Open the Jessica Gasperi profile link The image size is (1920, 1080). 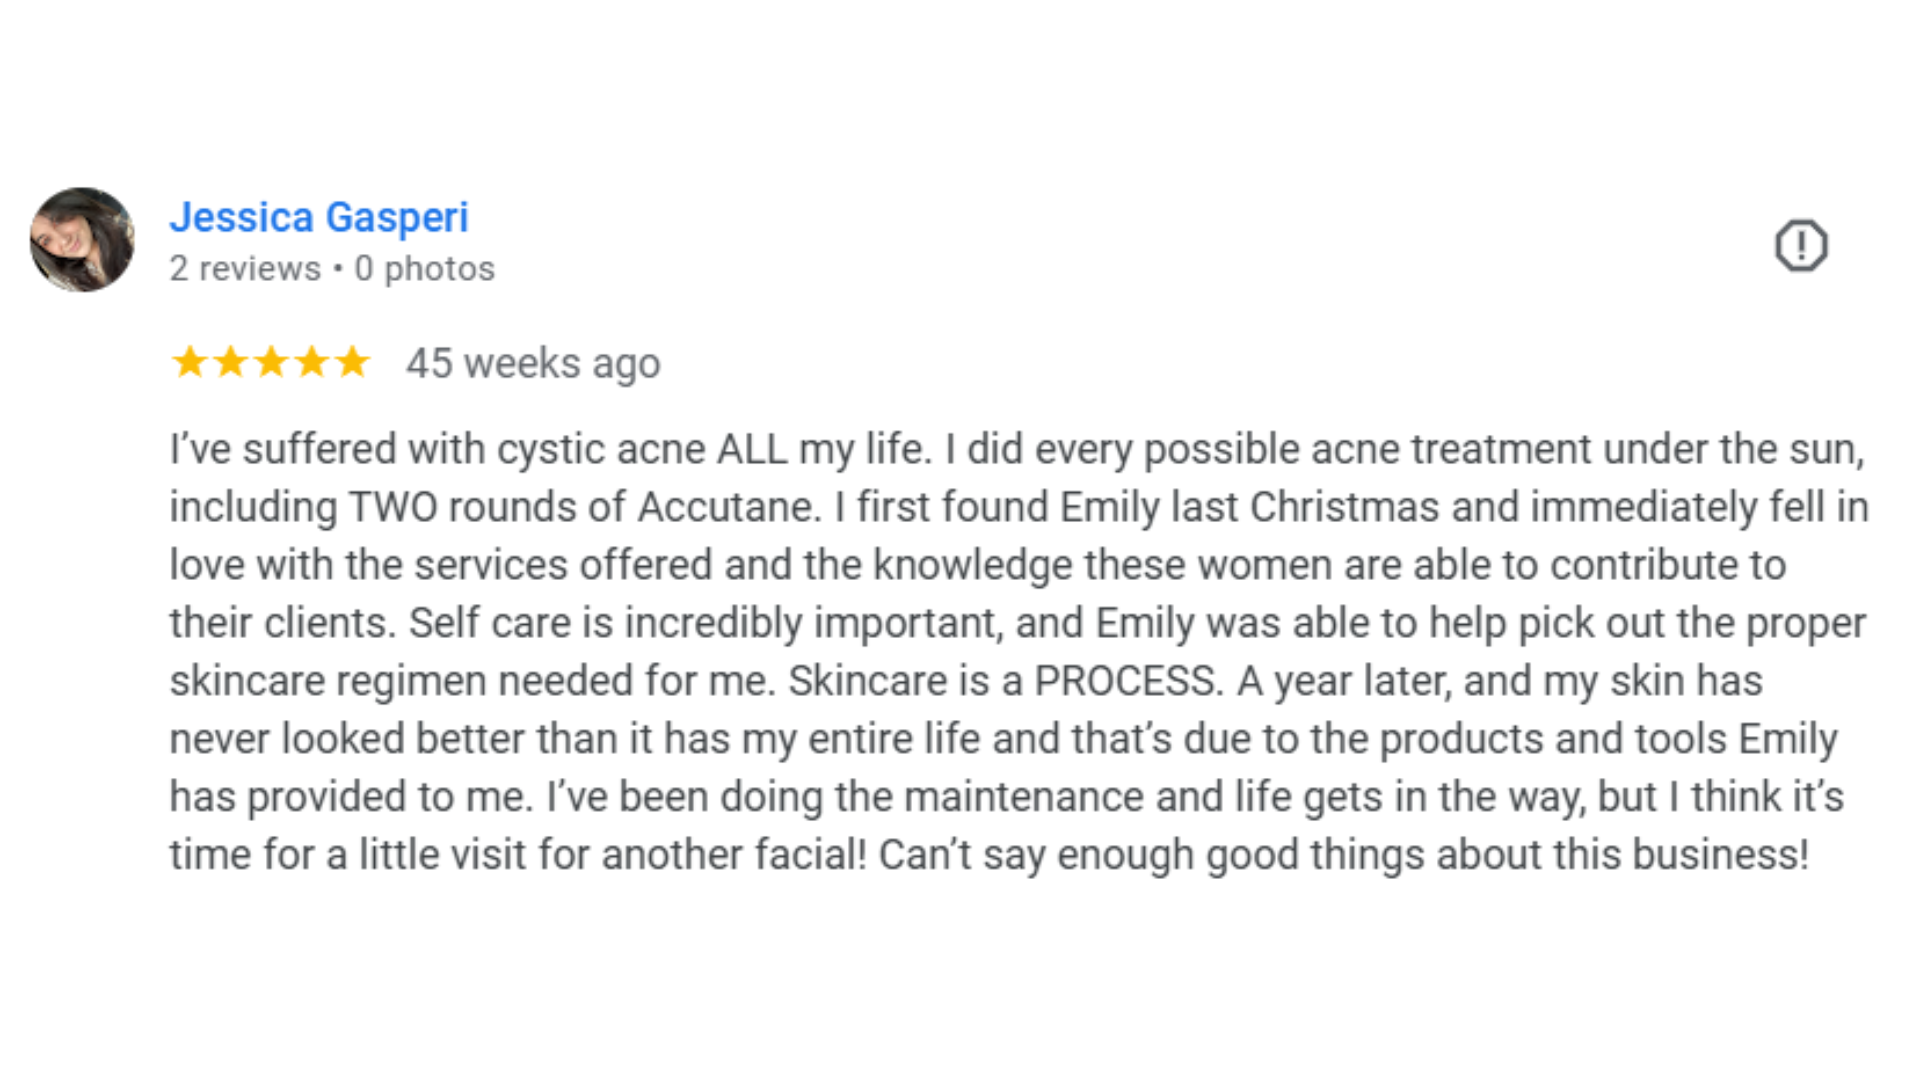point(319,217)
